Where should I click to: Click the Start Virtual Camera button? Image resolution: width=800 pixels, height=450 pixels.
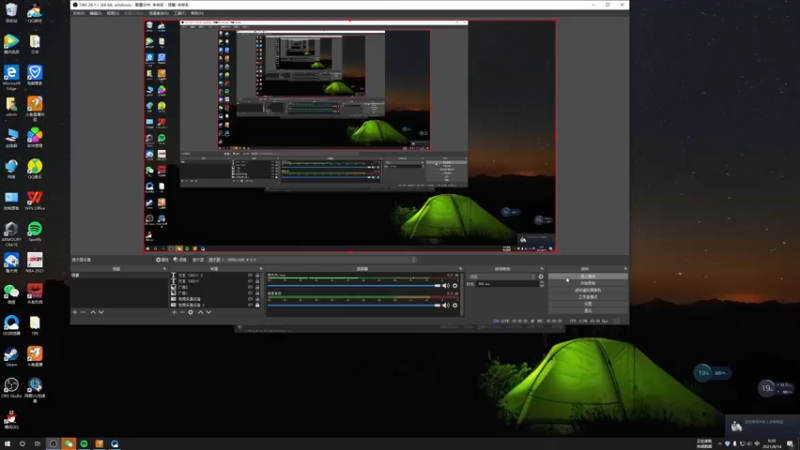[588, 290]
